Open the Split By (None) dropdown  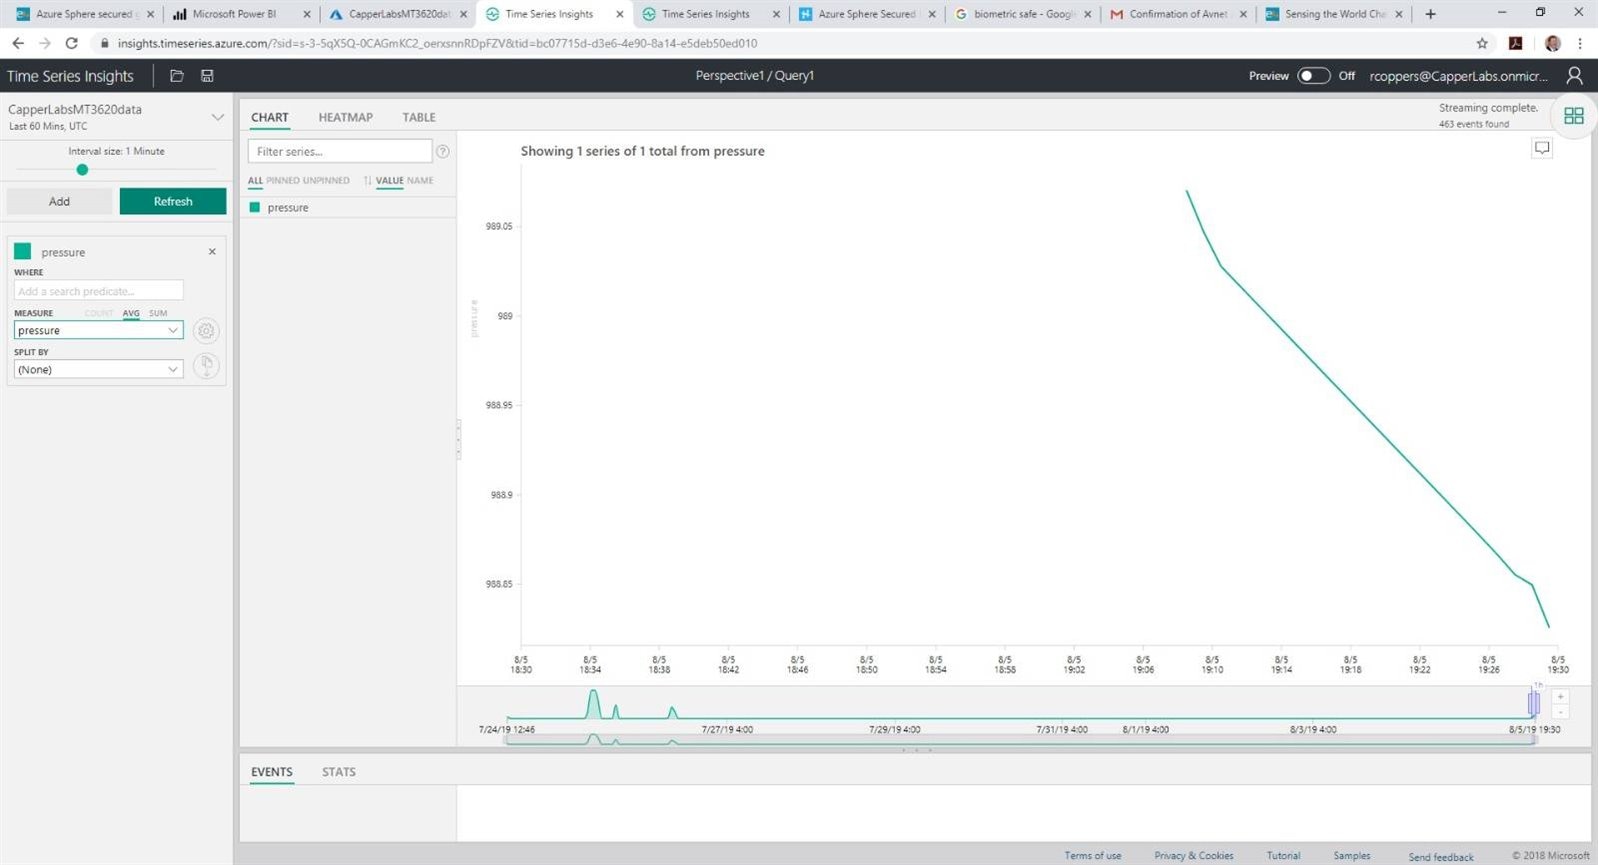98,370
